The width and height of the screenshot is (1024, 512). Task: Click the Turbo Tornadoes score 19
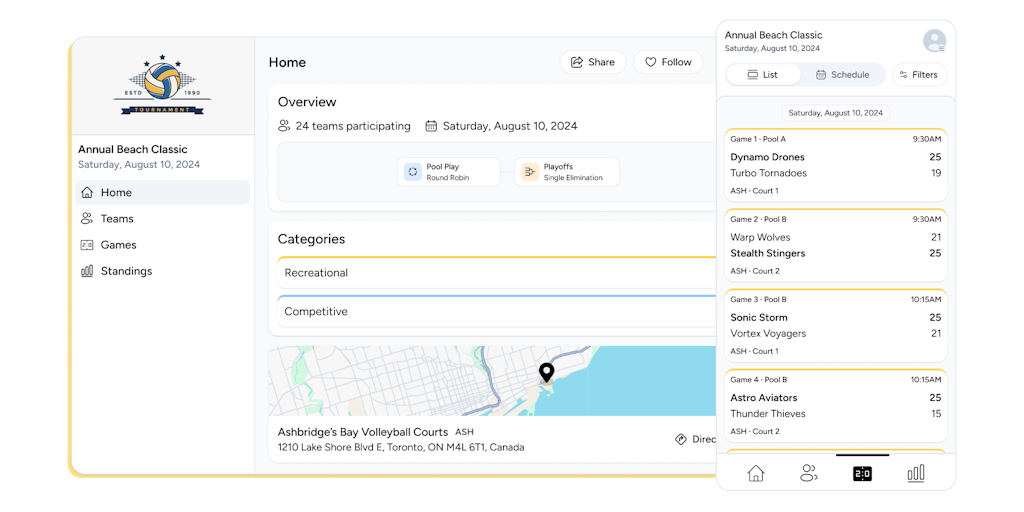(936, 173)
